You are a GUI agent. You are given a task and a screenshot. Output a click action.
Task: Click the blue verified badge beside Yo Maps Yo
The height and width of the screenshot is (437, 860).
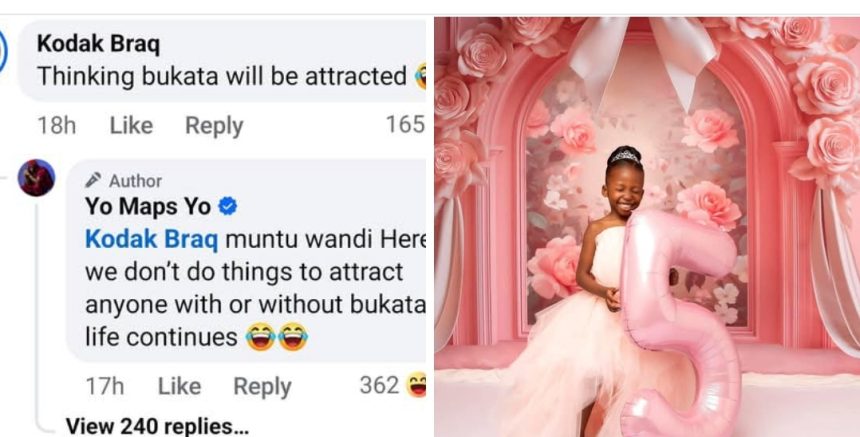click(228, 207)
